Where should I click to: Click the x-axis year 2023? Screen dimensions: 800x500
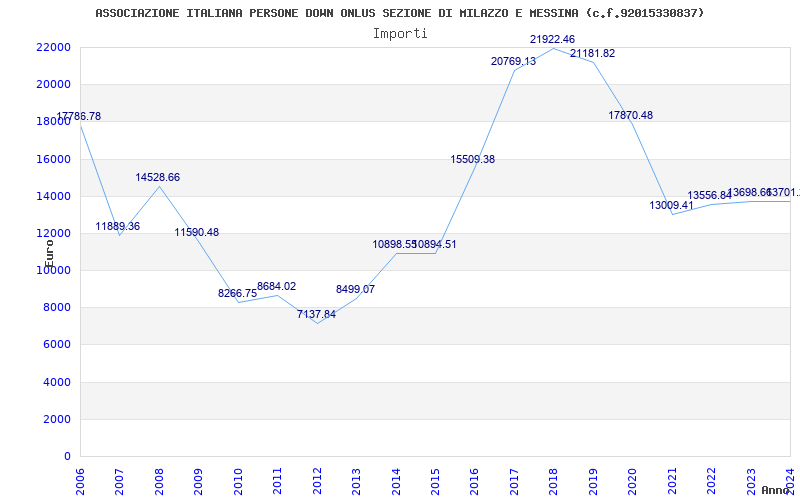(x=752, y=481)
